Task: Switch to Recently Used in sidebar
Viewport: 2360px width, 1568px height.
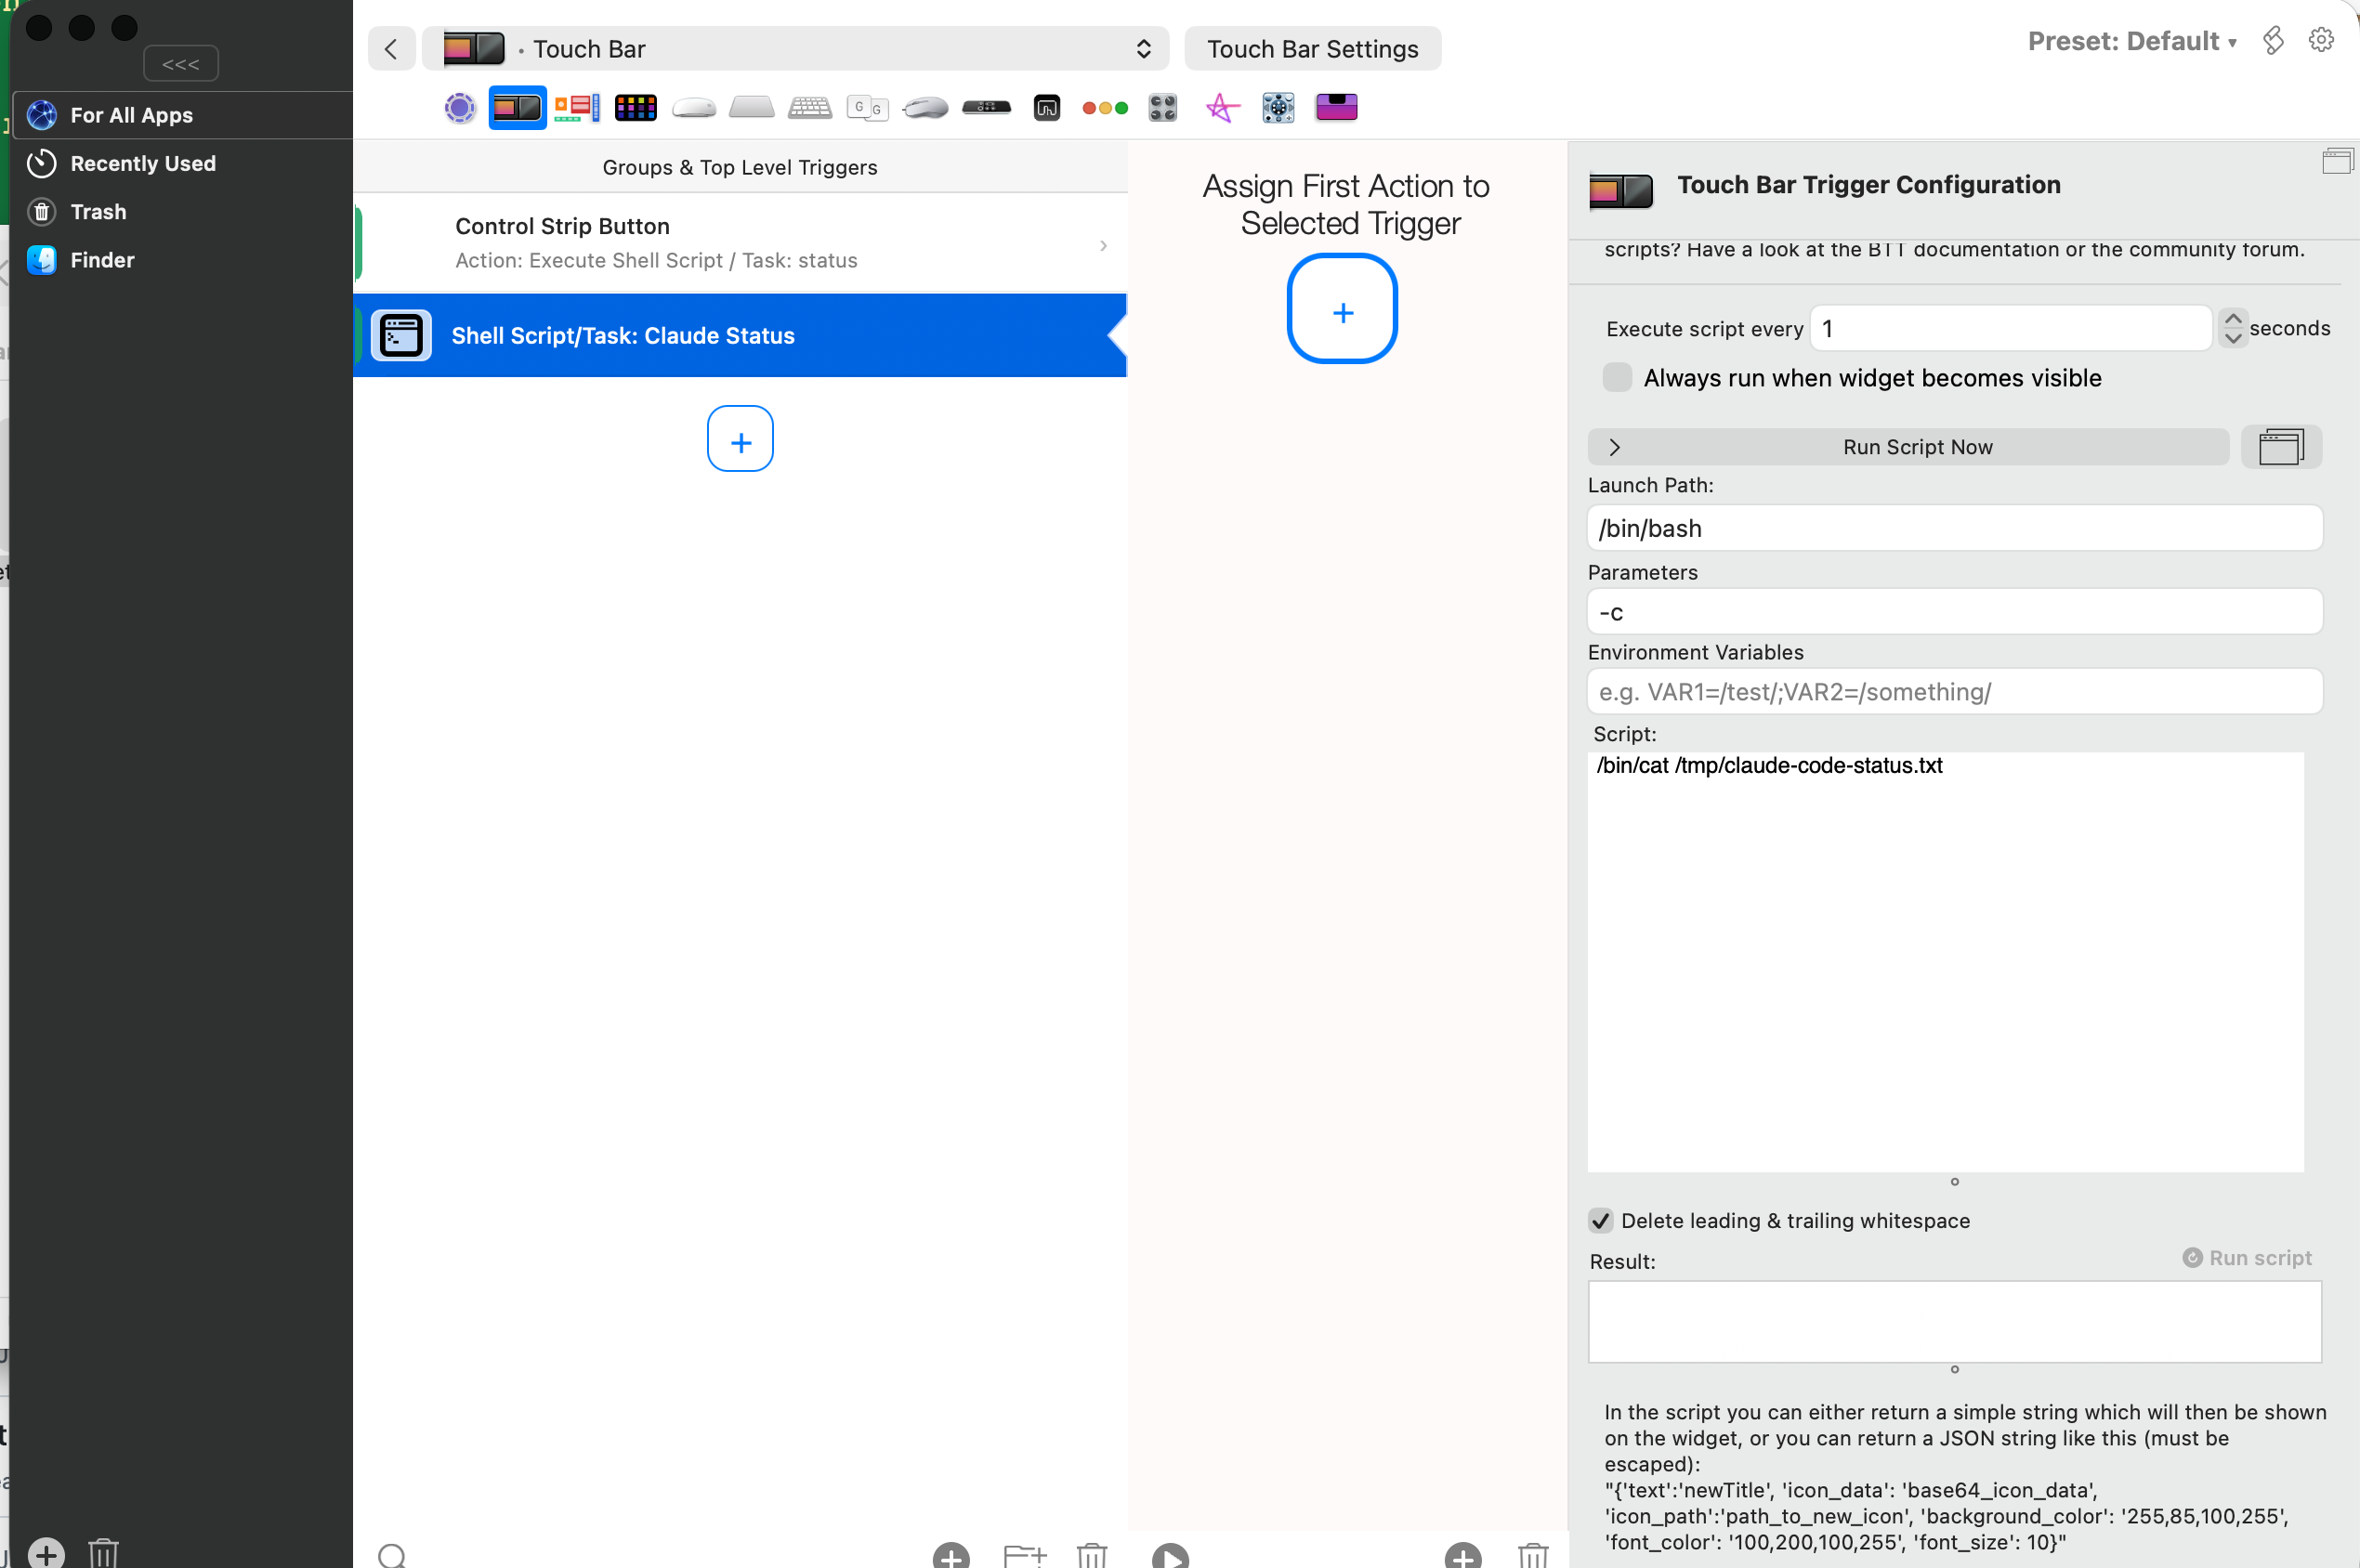Action: (x=142, y=163)
